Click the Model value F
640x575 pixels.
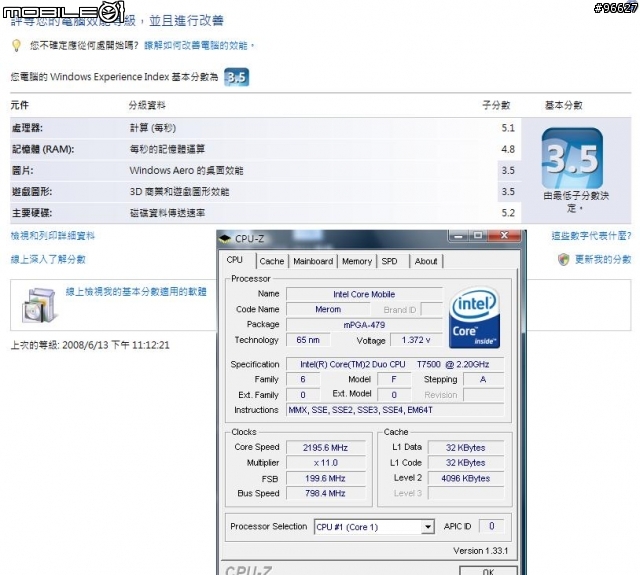click(394, 380)
